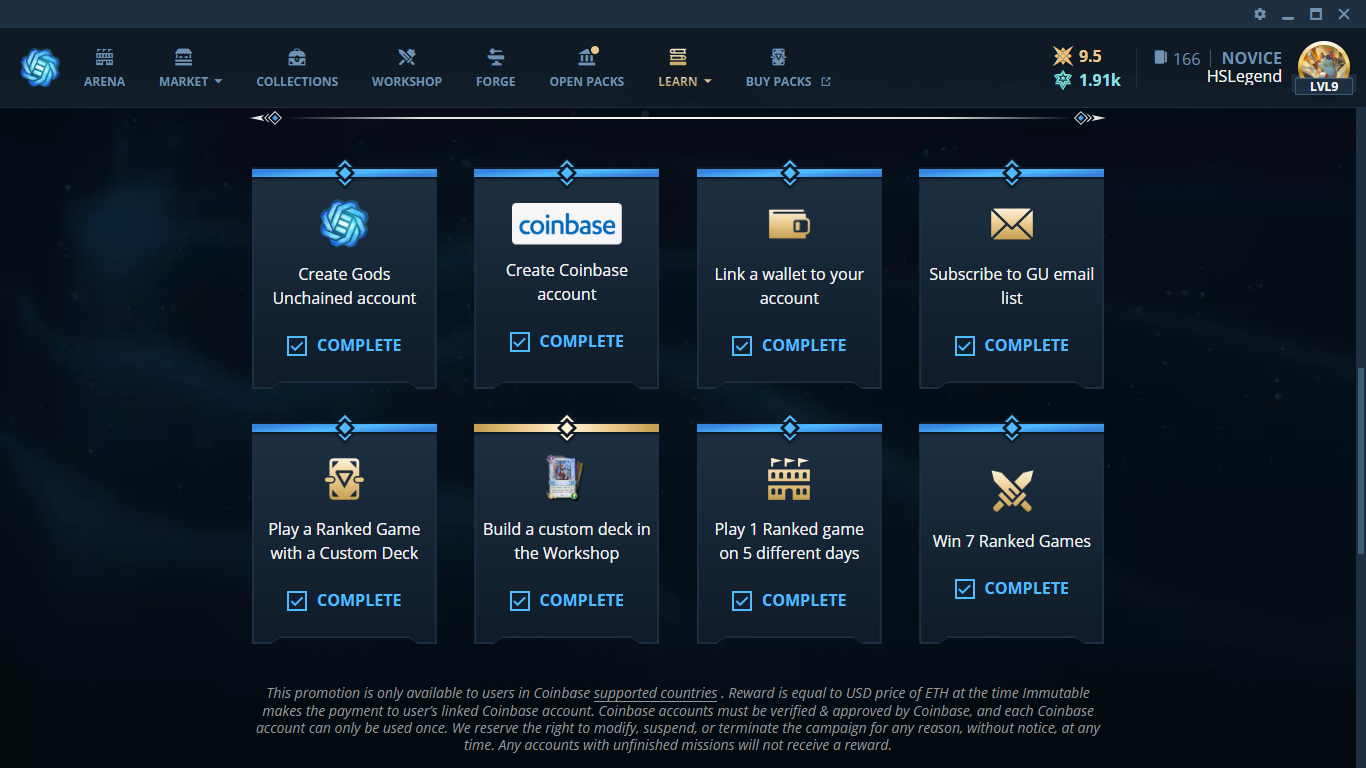The width and height of the screenshot is (1366, 768).
Task: Click the Flux currency icon beside 9.5
Action: click(x=1063, y=57)
